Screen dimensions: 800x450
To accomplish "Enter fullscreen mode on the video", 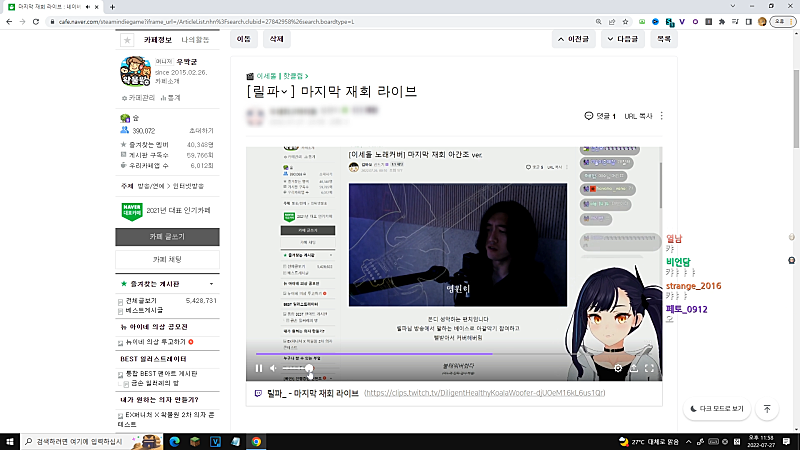I will (649, 368).
